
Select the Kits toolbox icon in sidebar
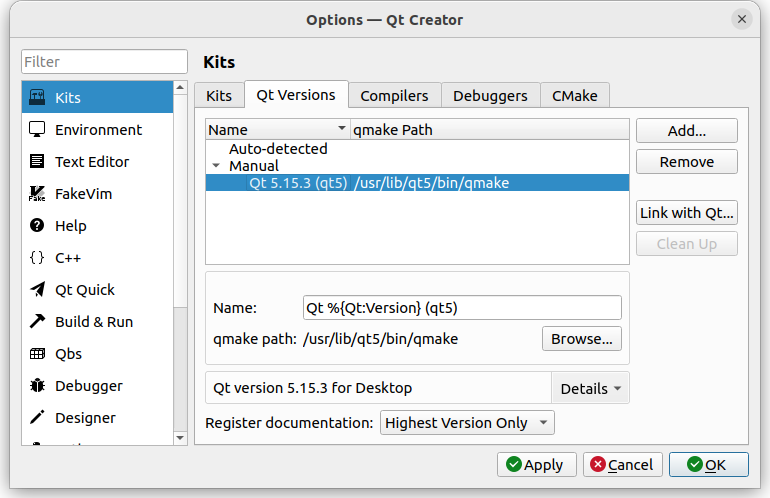point(37,97)
